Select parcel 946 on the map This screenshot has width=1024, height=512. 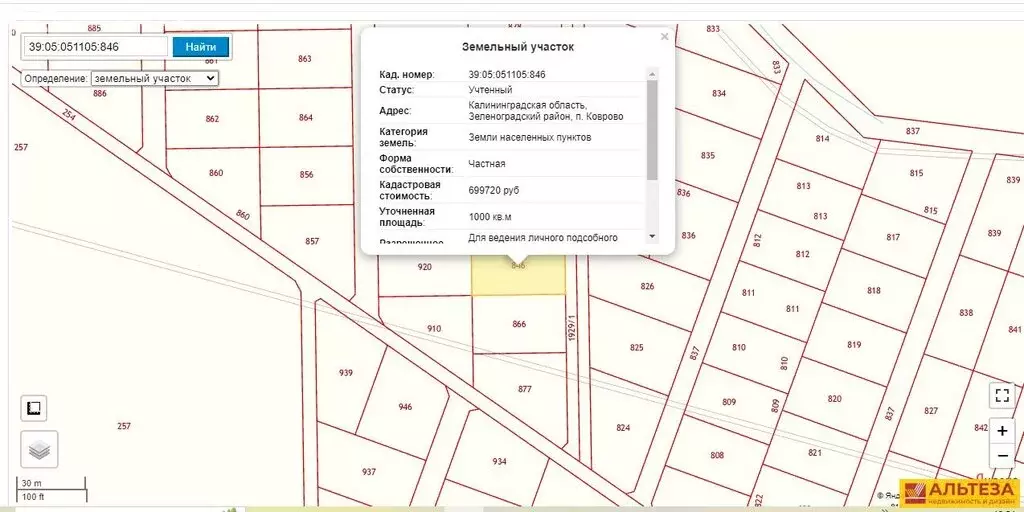(405, 407)
